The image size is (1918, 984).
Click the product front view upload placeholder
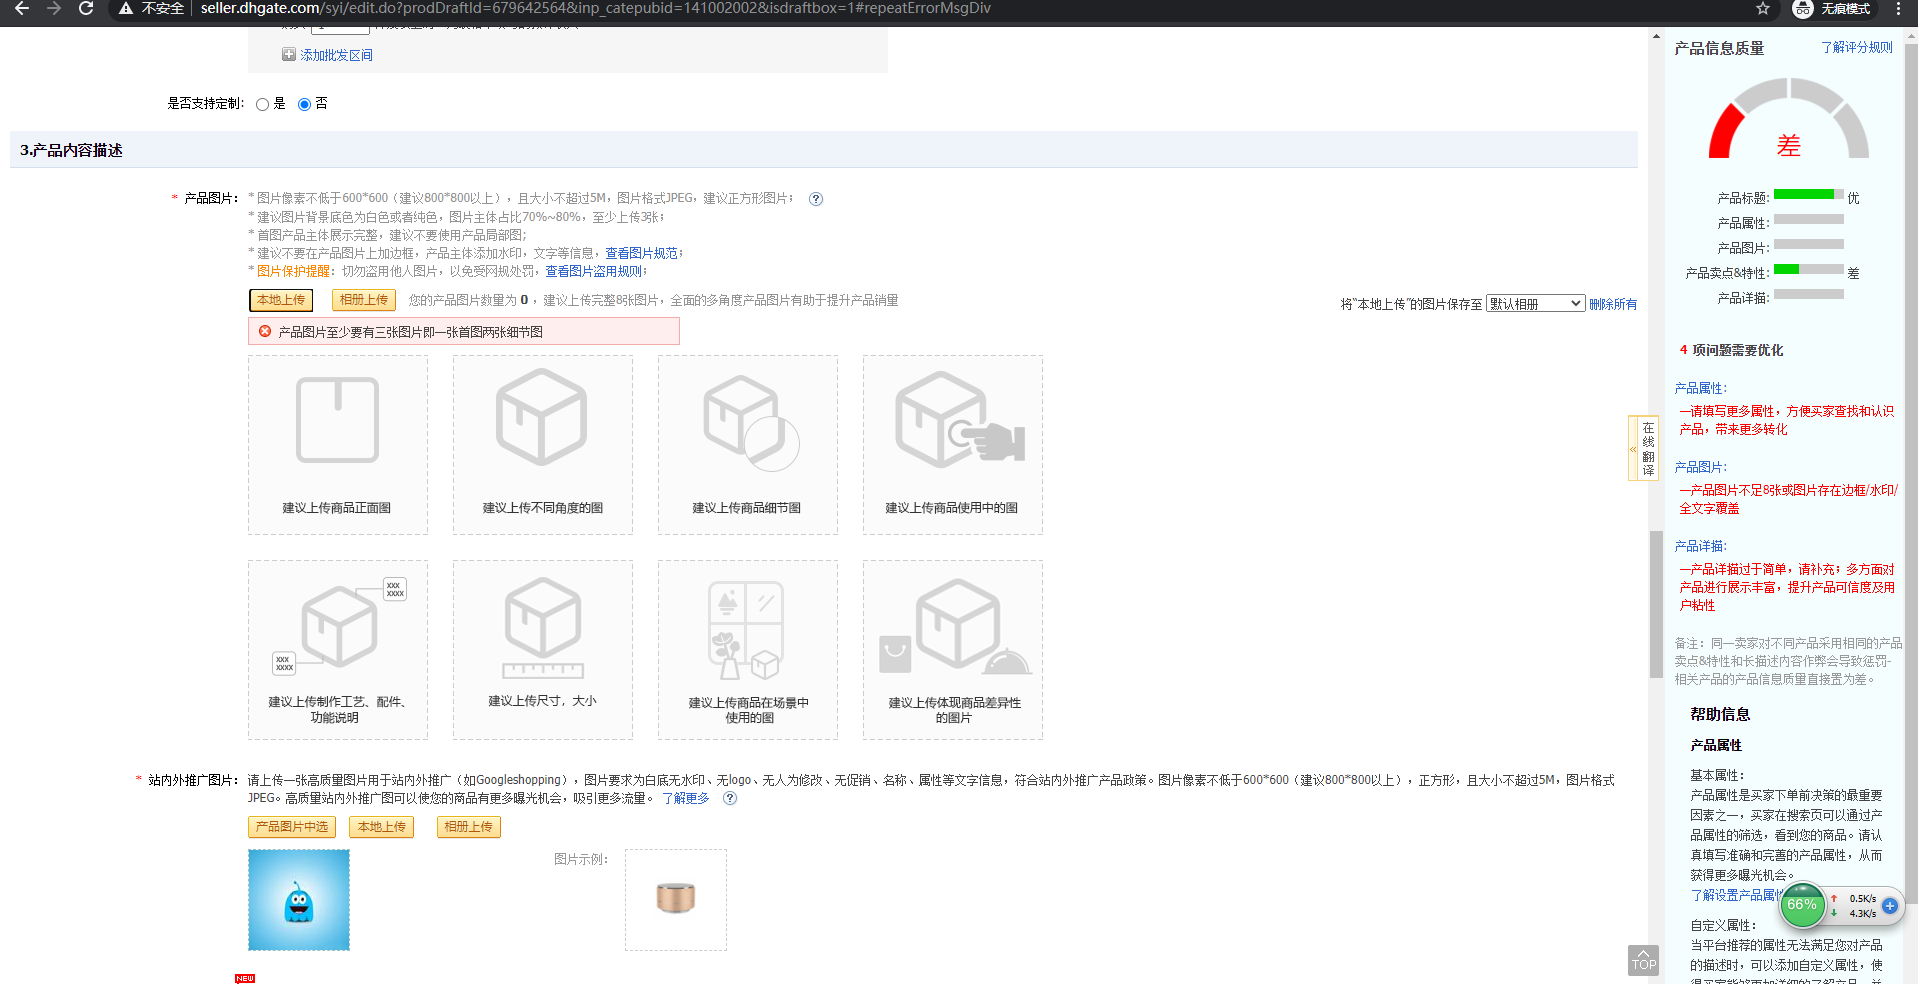click(x=337, y=444)
